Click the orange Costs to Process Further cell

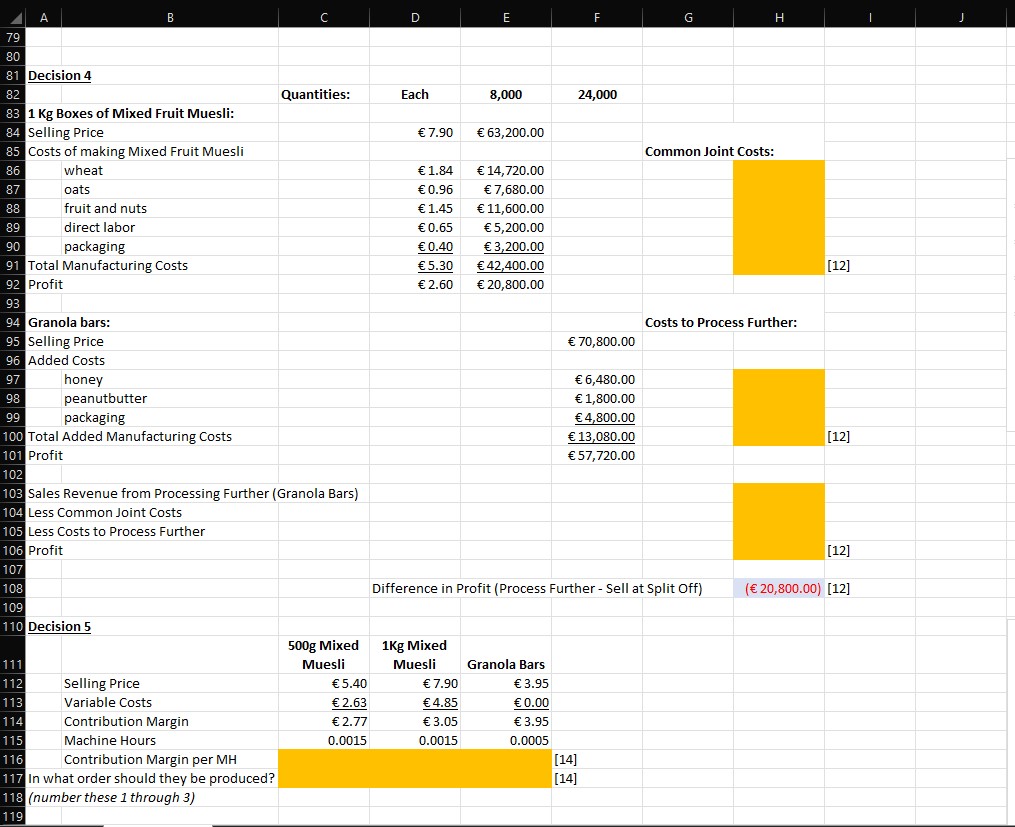pos(779,406)
